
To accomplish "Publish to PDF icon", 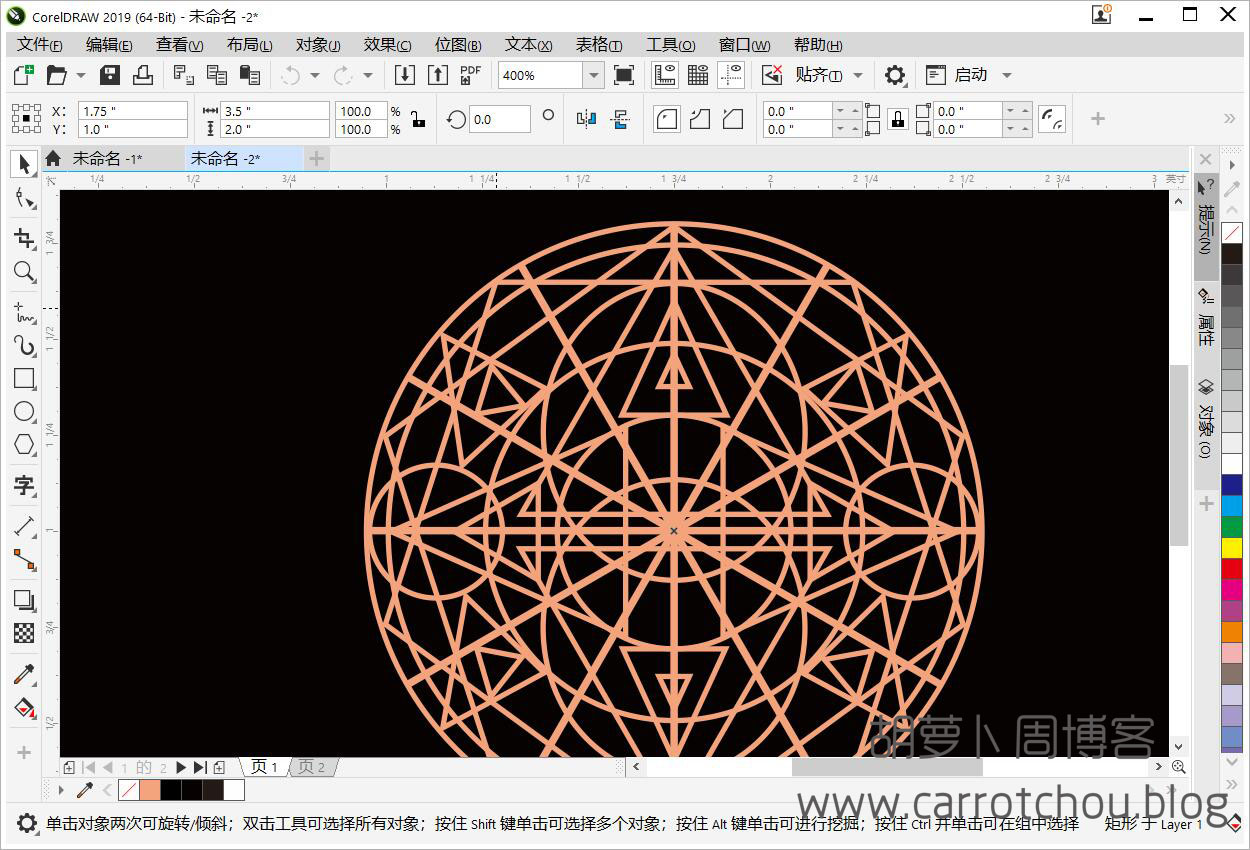I will (470, 75).
